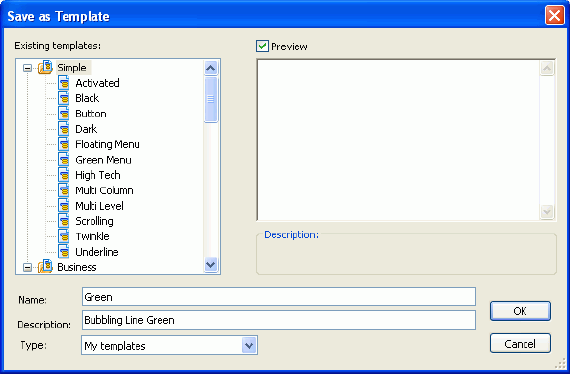
Task: Close the Save as Template window
Action: [554, 16]
